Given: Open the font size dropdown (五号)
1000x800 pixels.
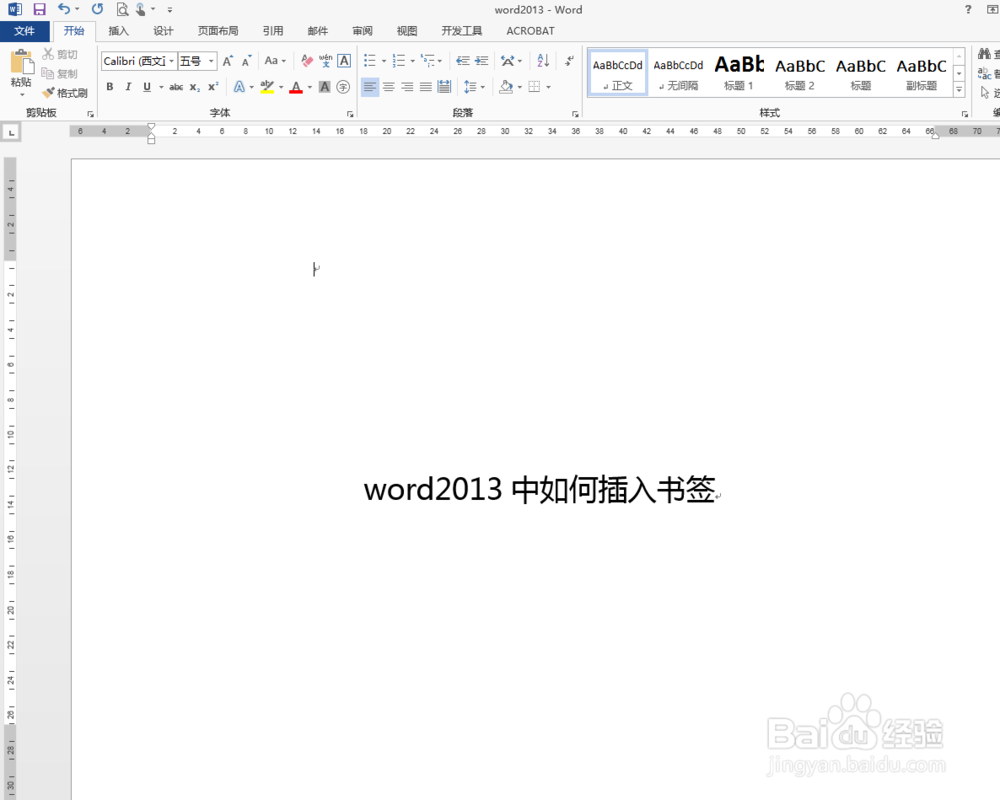Looking at the screenshot, I should pos(211,61).
